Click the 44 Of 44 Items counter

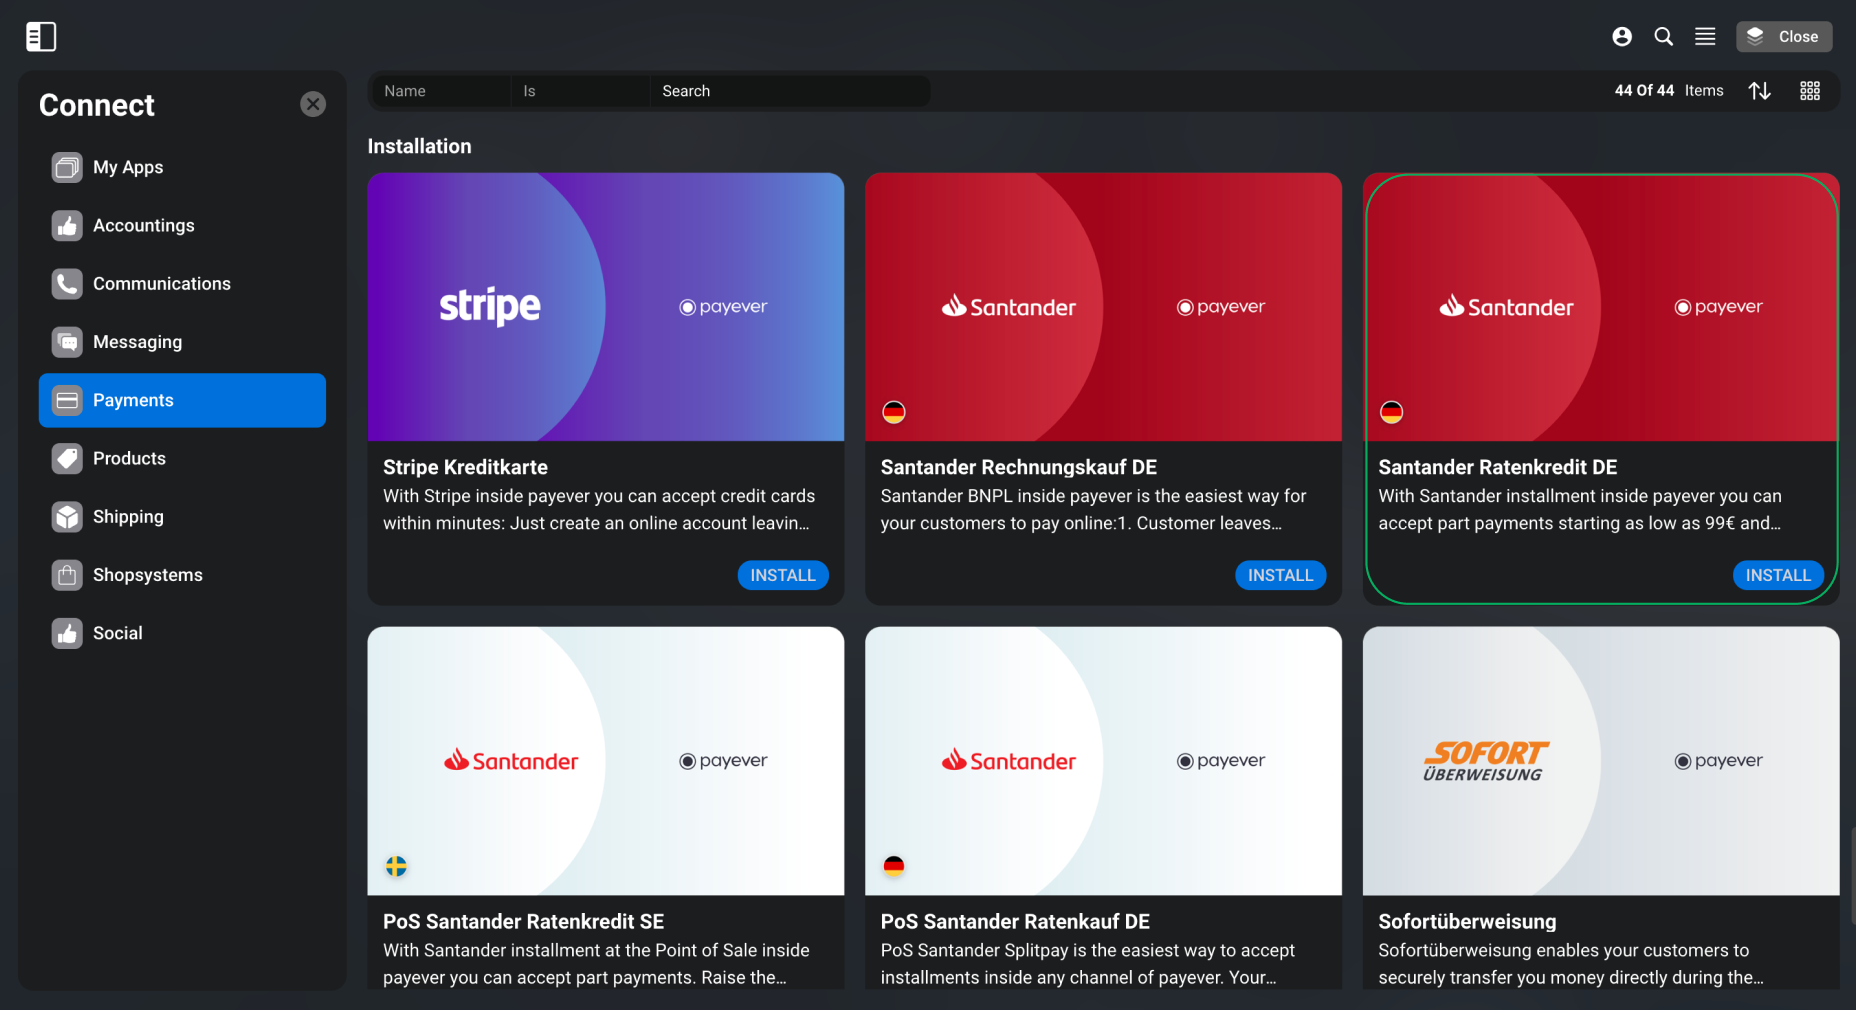coord(1669,90)
